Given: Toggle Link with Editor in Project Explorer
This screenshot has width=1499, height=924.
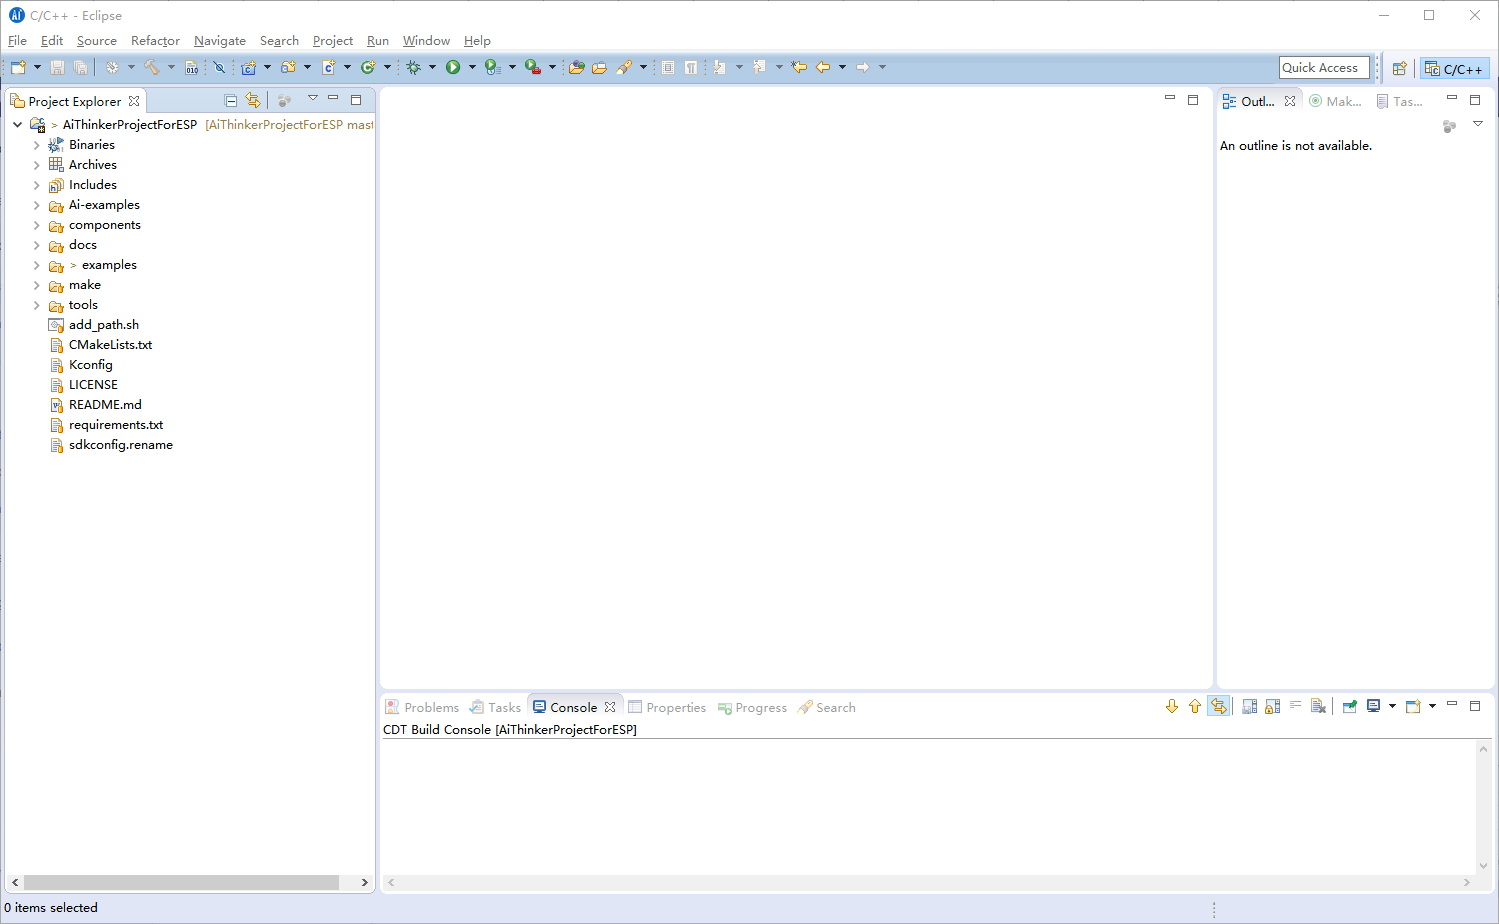Looking at the screenshot, I should 253,100.
